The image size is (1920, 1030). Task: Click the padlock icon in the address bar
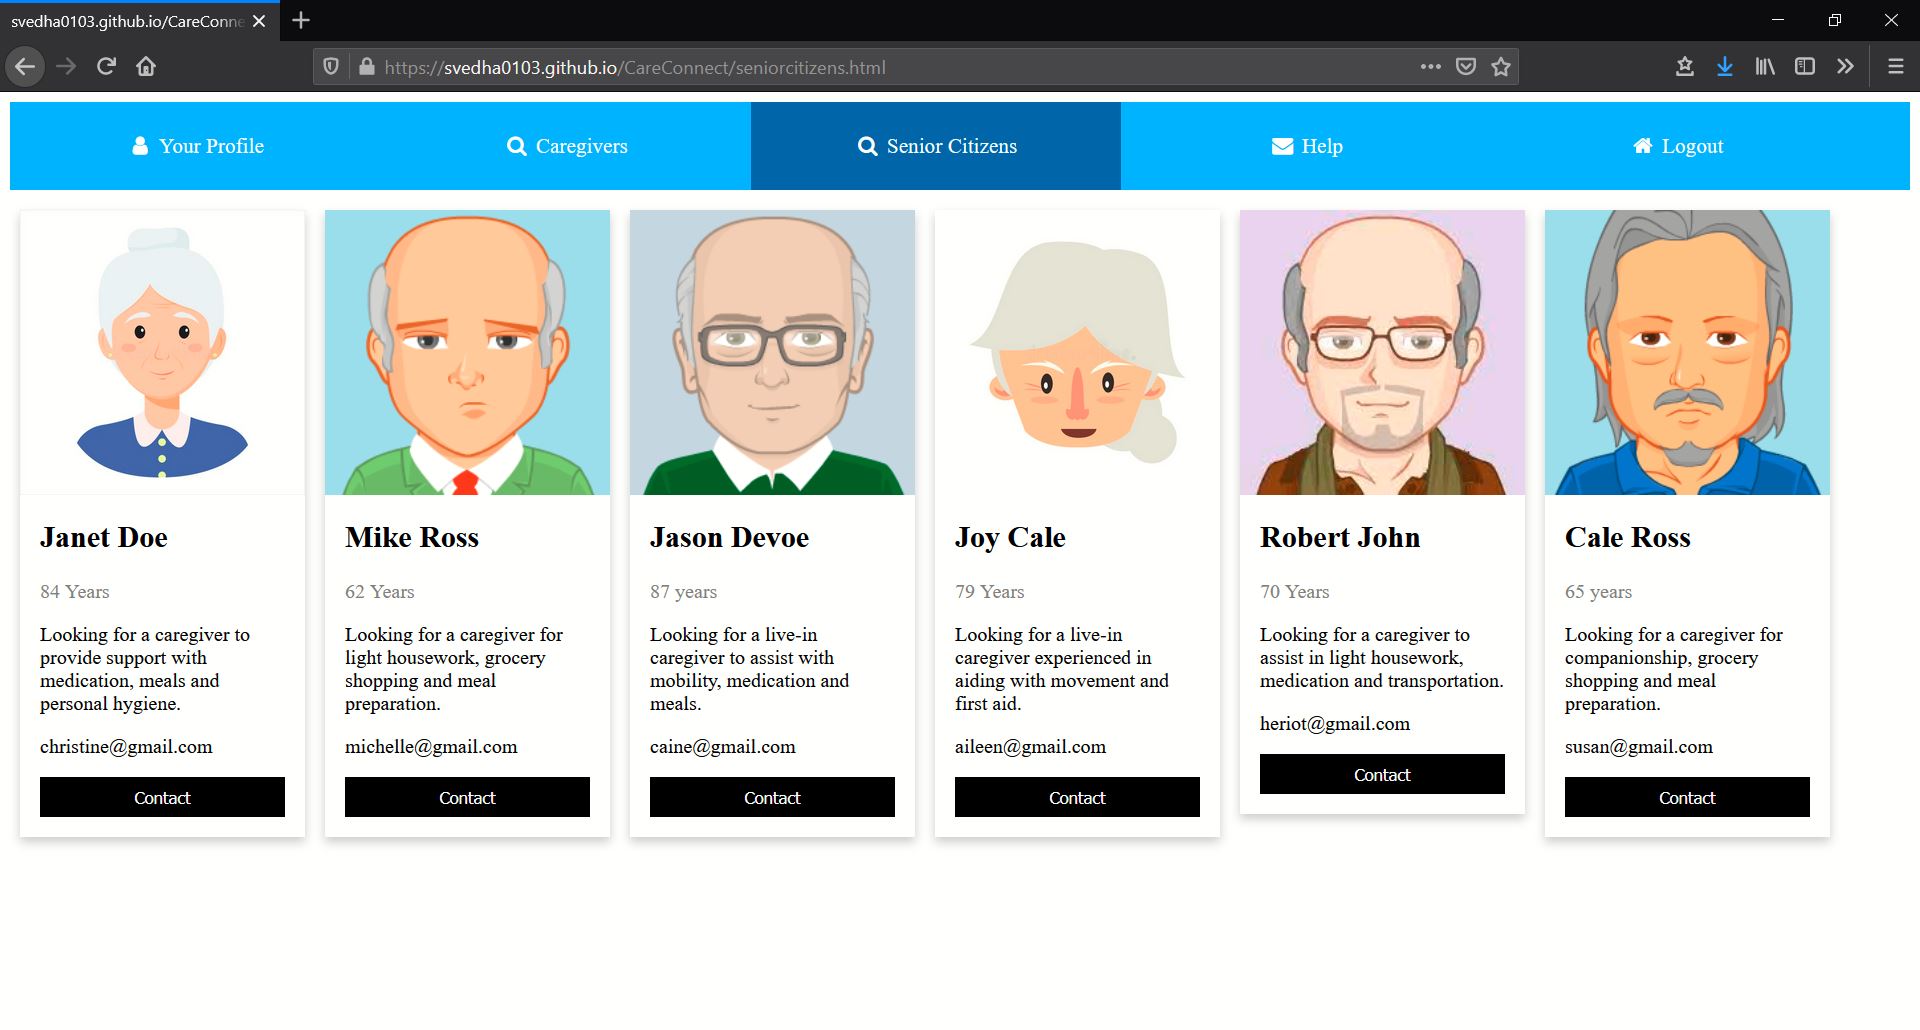tap(366, 66)
